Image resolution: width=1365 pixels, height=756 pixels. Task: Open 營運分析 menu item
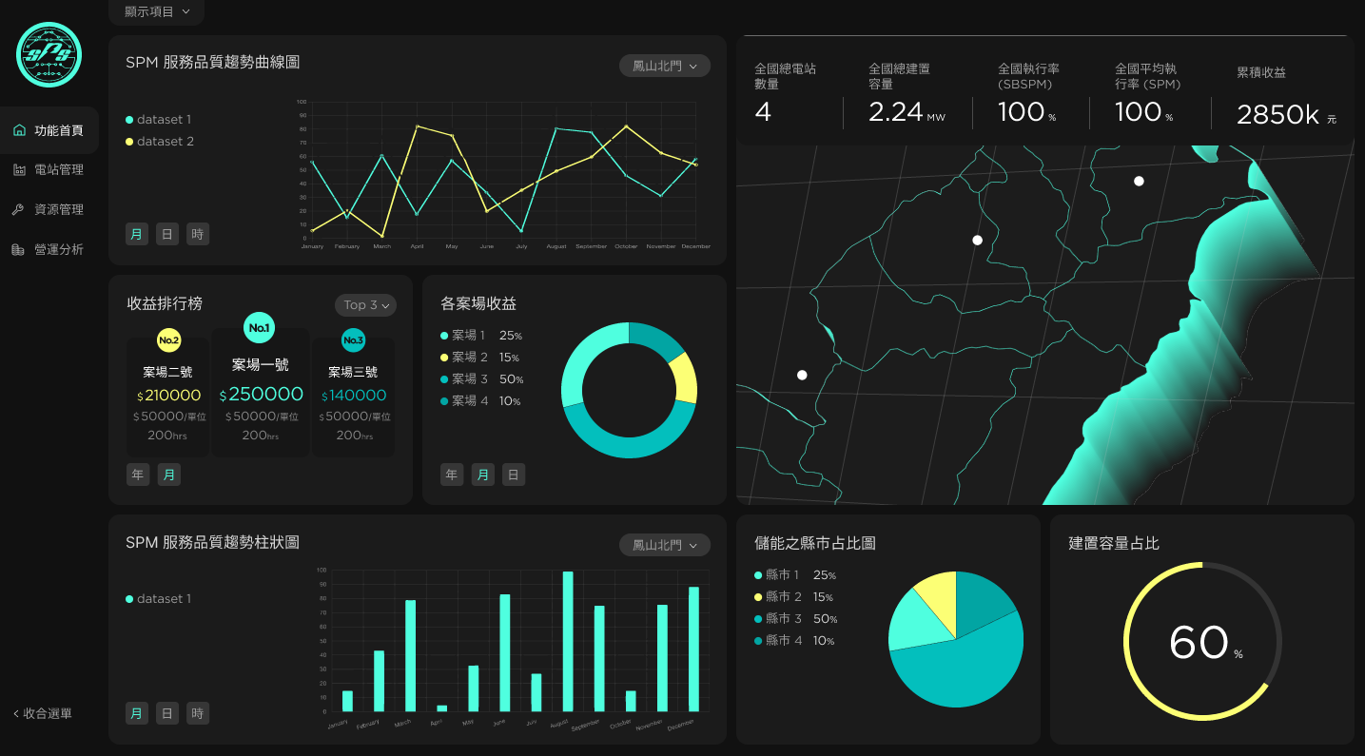point(58,250)
